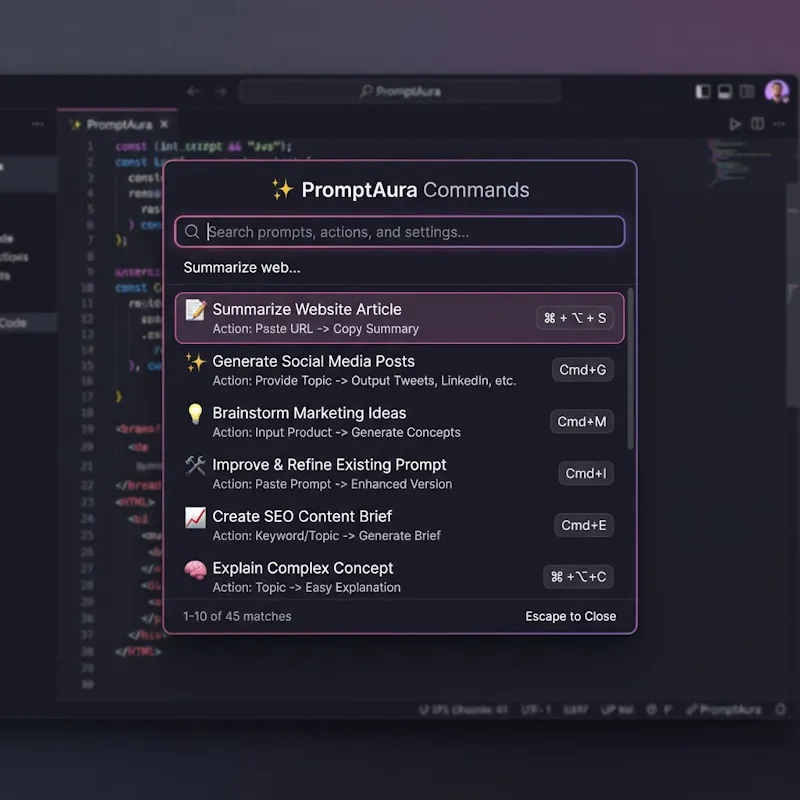The image size is (800, 800).
Task: Toggle the secondary sidebar layout icon
Action: [x=747, y=91]
